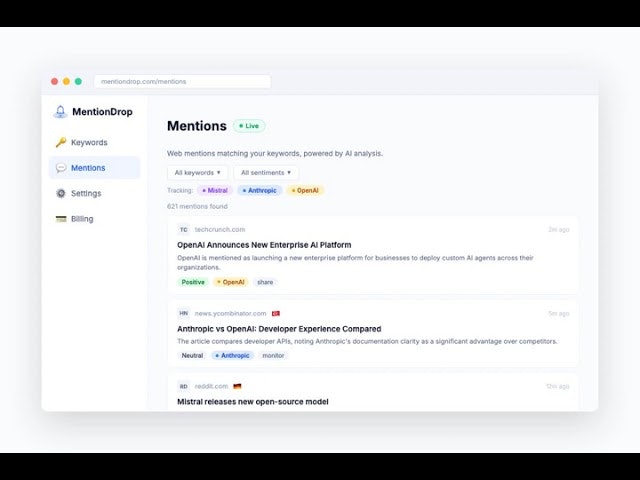Open Billing from the sidebar
The height and width of the screenshot is (480, 640).
pos(94,219)
